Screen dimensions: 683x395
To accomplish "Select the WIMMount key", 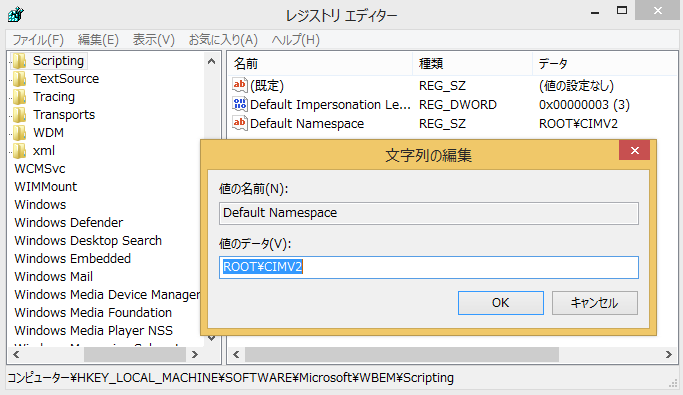I will tap(45, 187).
